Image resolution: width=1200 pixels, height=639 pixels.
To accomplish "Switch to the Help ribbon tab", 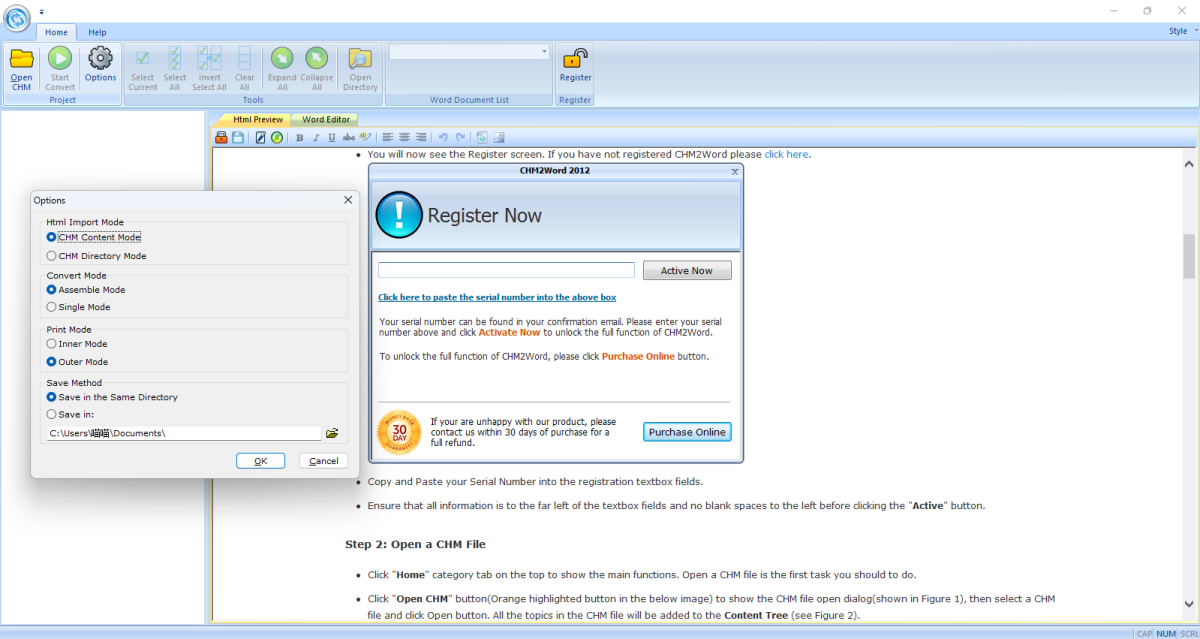I will point(97,32).
